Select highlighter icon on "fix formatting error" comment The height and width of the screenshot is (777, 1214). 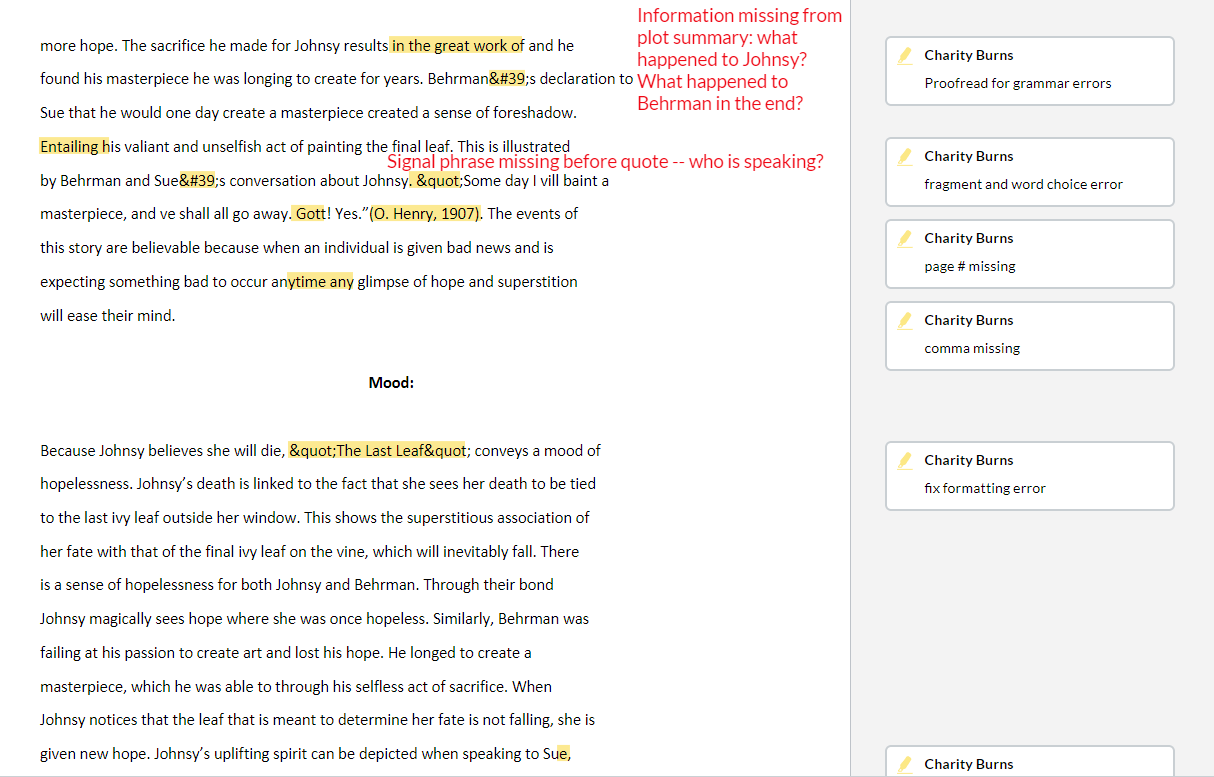[x=905, y=461]
